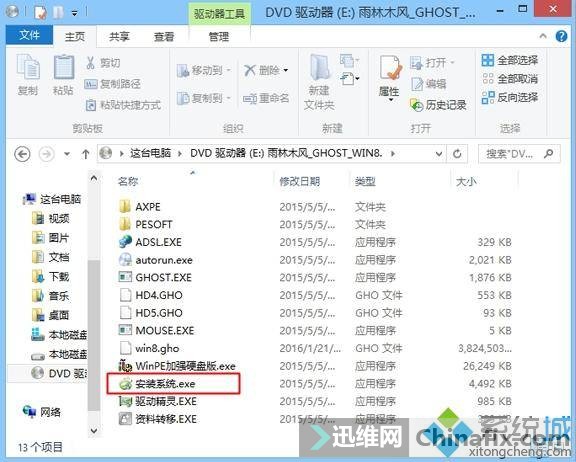This screenshot has width=576, height=462.
Task: Click the navigation pane scroll up arrow
Action: [x=94, y=178]
